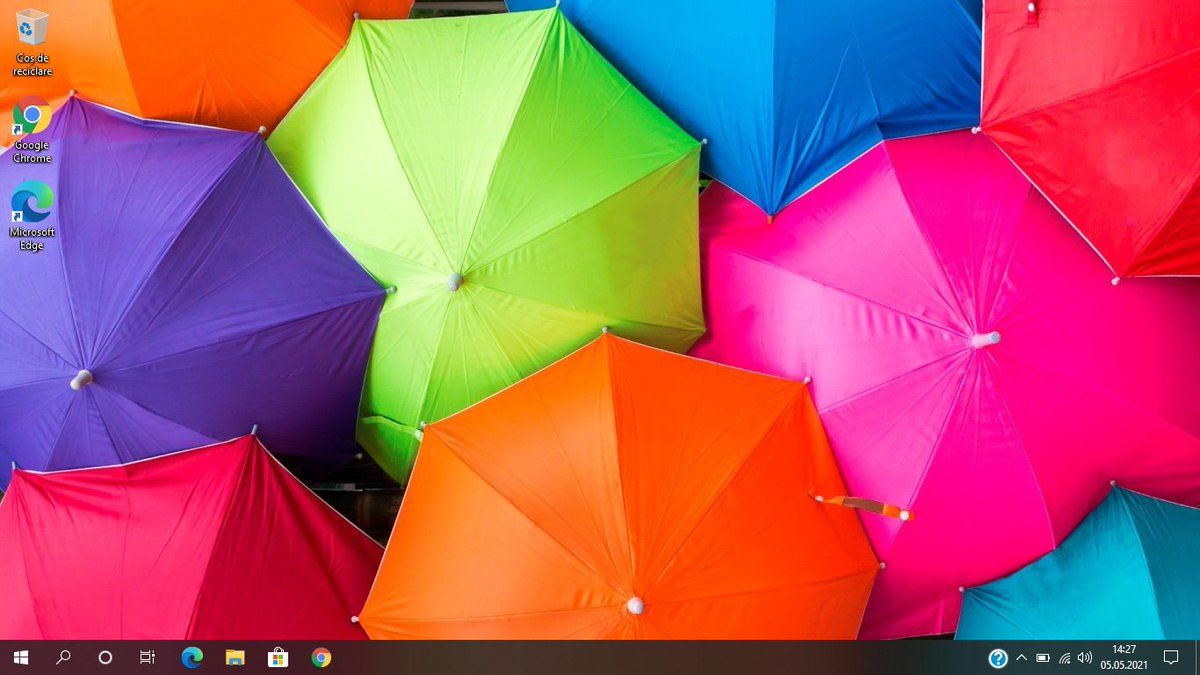Click empty area of the taskbar

coord(650,657)
